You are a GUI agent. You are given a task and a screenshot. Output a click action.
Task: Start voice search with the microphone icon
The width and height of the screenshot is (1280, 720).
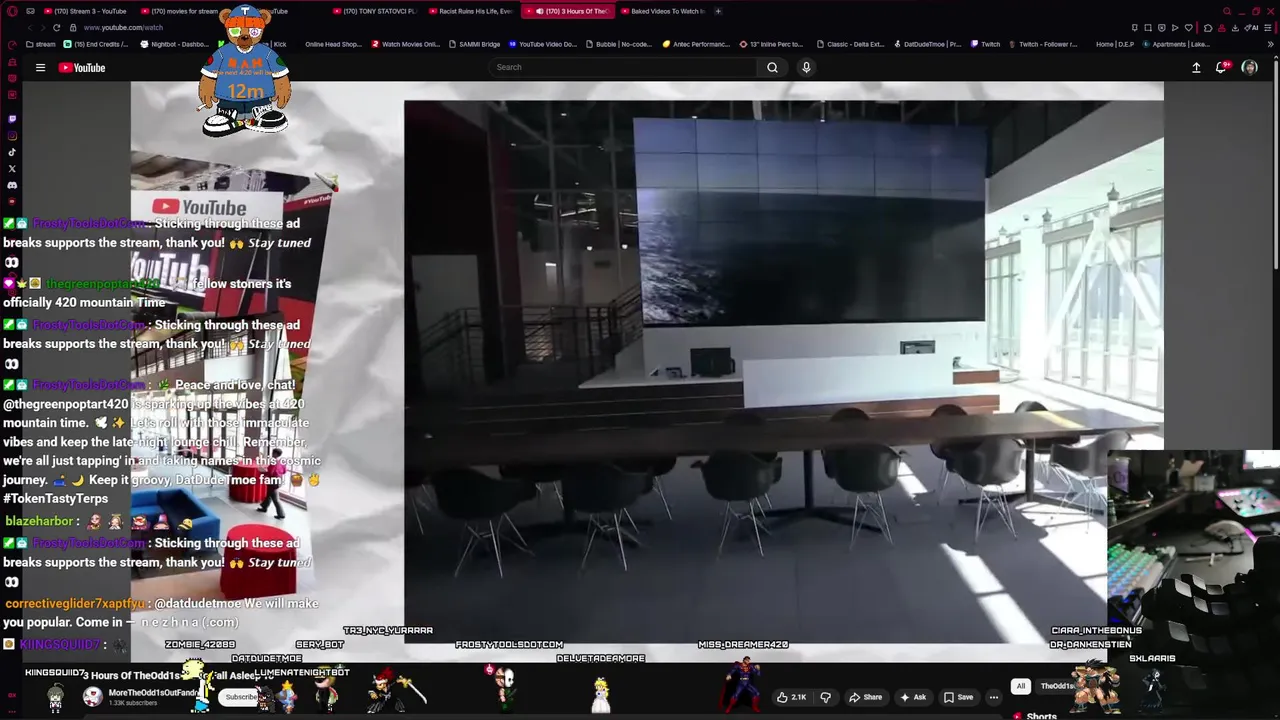pyautogui.click(x=806, y=67)
